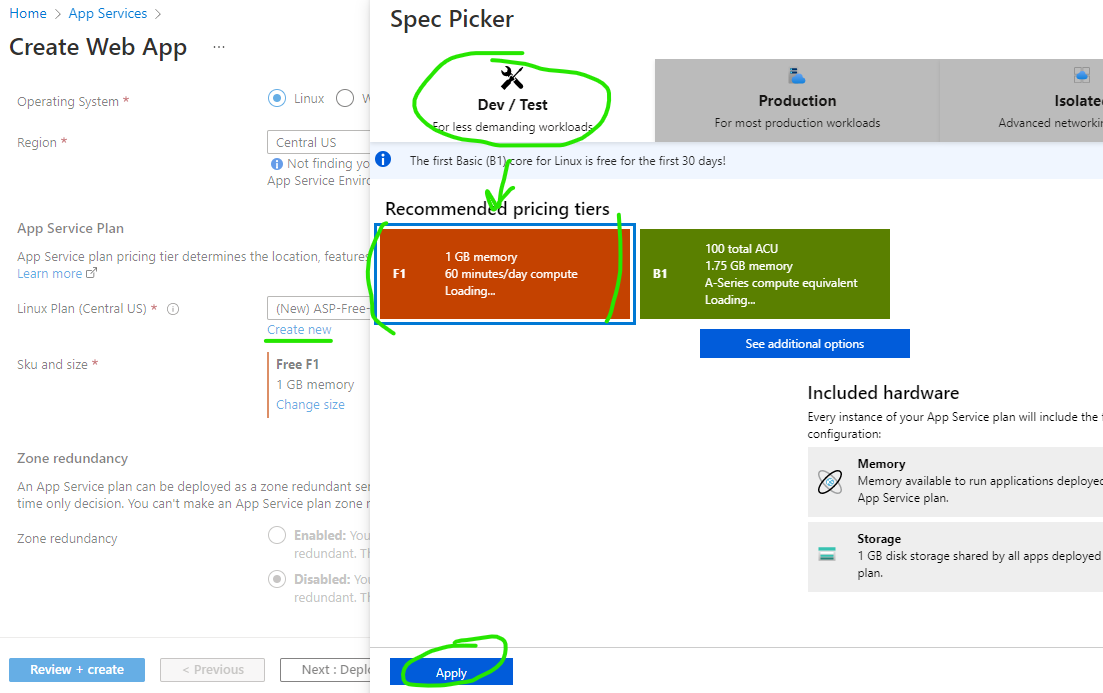Image resolution: width=1103 pixels, height=693 pixels.
Task: Open the Linux Plan (Central US) dropdown
Action: coord(318,307)
